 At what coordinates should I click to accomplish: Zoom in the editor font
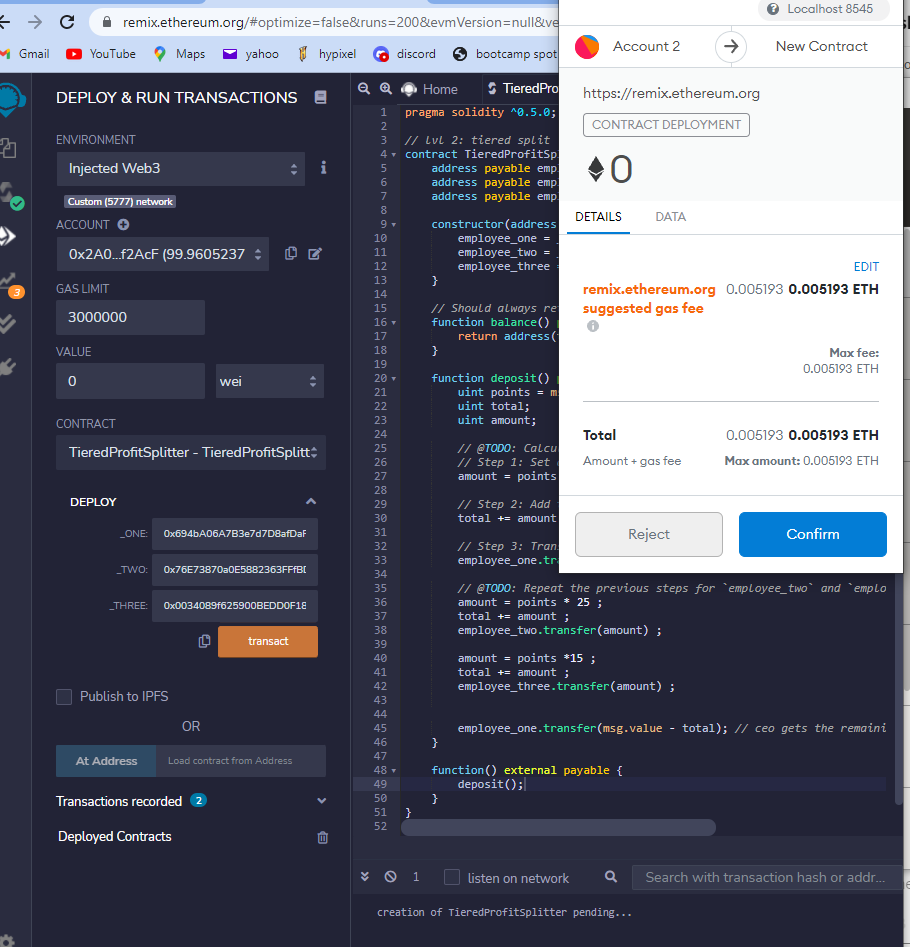[385, 89]
